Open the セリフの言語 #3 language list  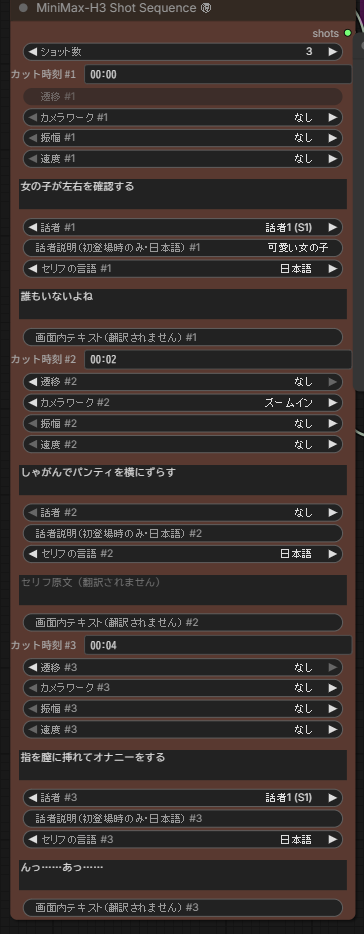(183, 839)
